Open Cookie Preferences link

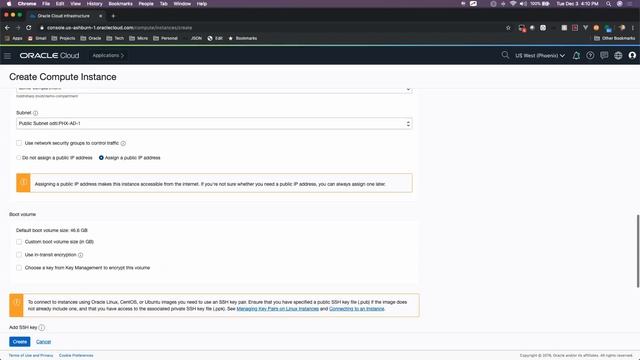click(x=76, y=356)
